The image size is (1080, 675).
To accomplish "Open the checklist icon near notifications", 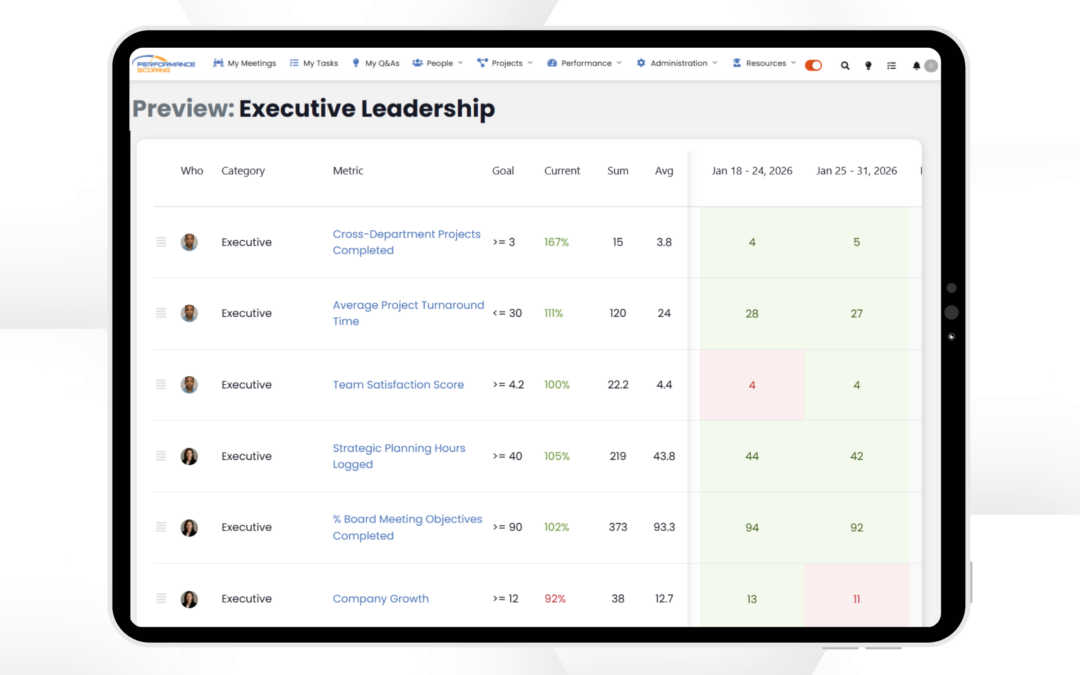I will 891,64.
